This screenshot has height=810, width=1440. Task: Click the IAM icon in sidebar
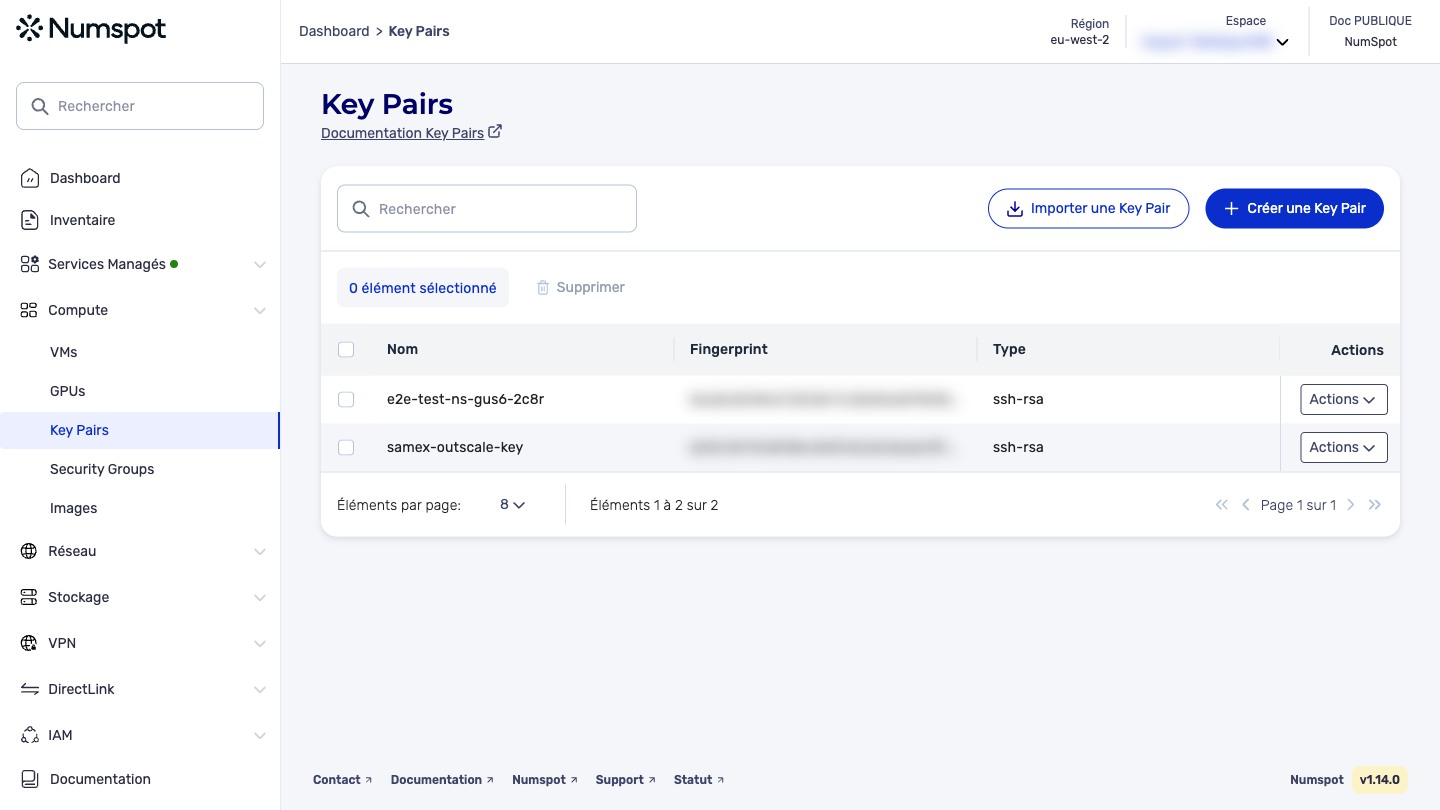[x=30, y=735]
